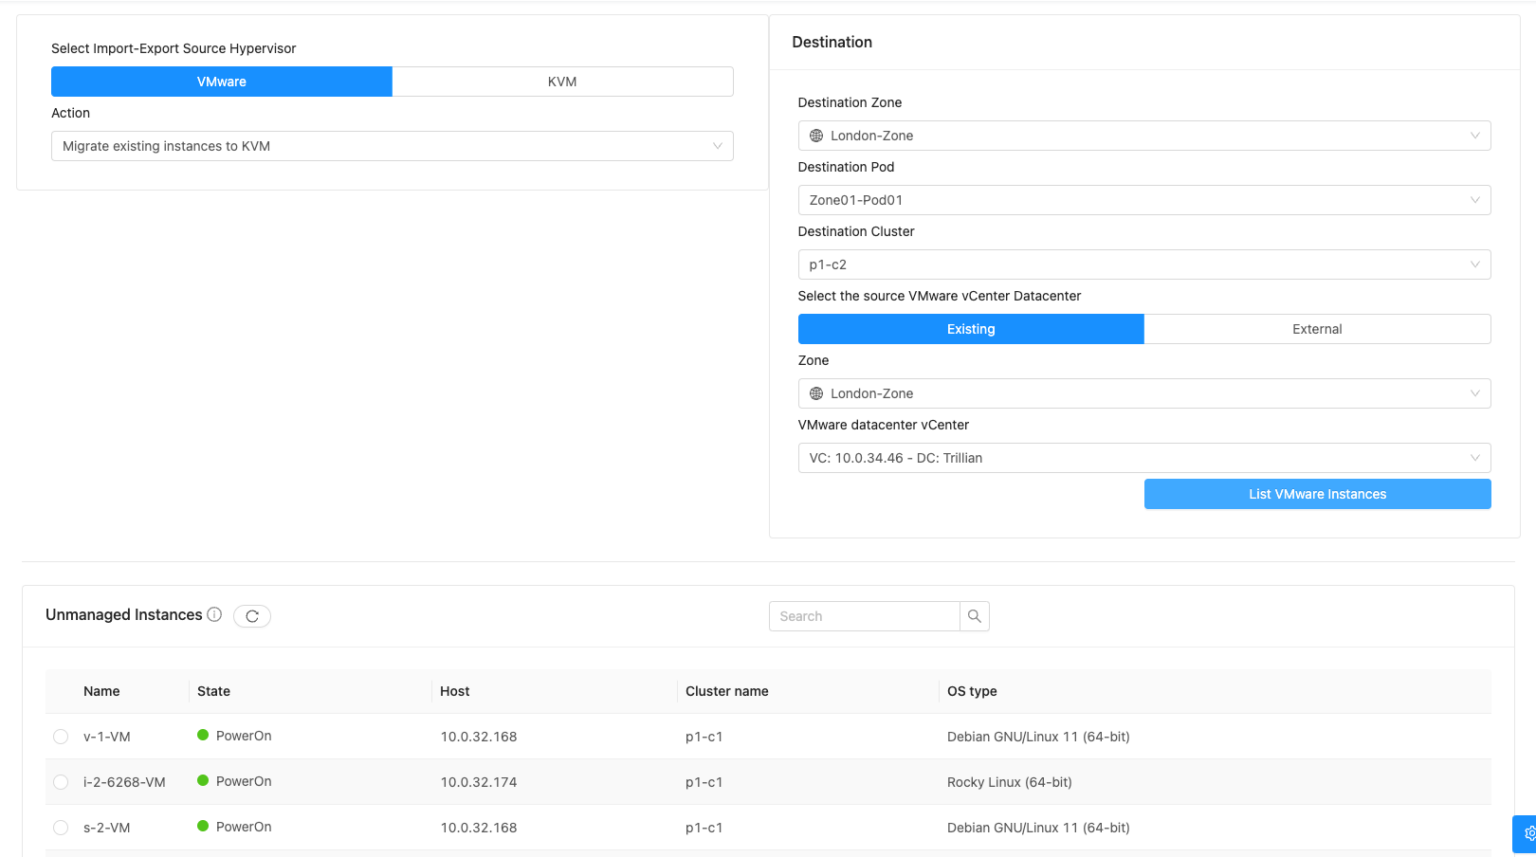This screenshot has height=857, width=1536.
Task: Select the radio button for s-2-VM
Action: [60, 828]
